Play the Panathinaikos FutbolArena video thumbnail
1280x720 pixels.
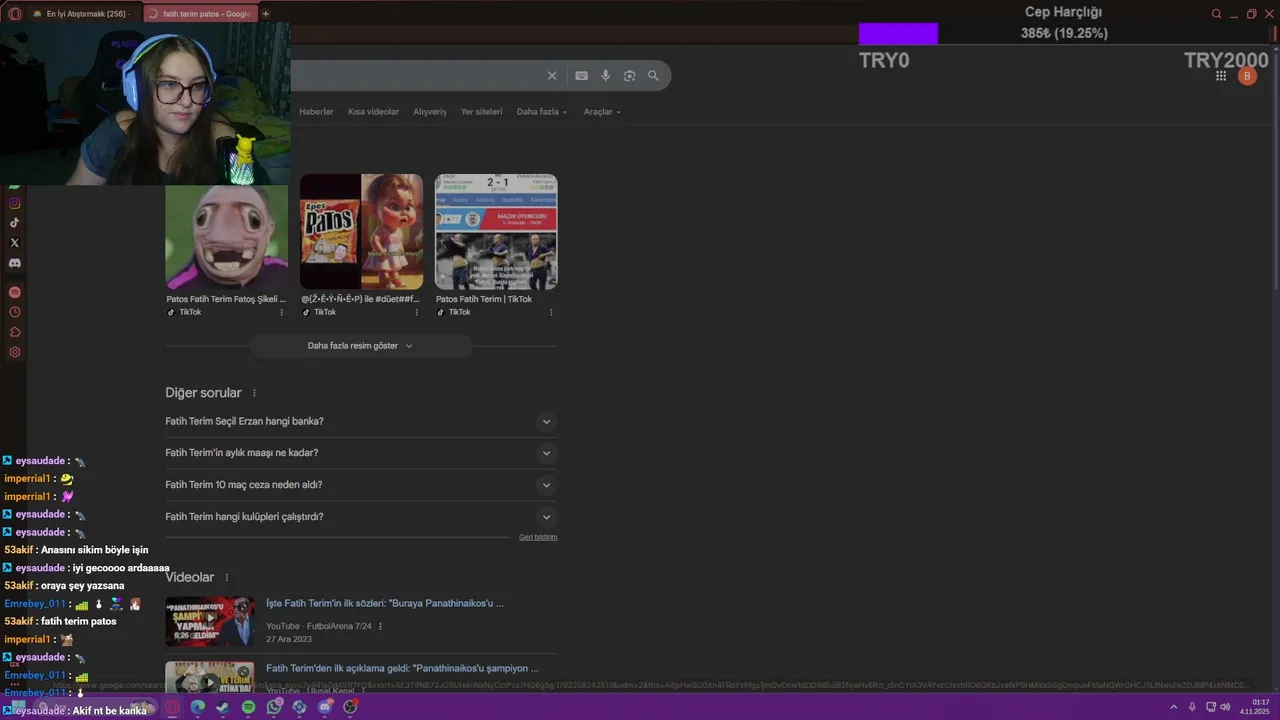pyautogui.click(x=210, y=621)
